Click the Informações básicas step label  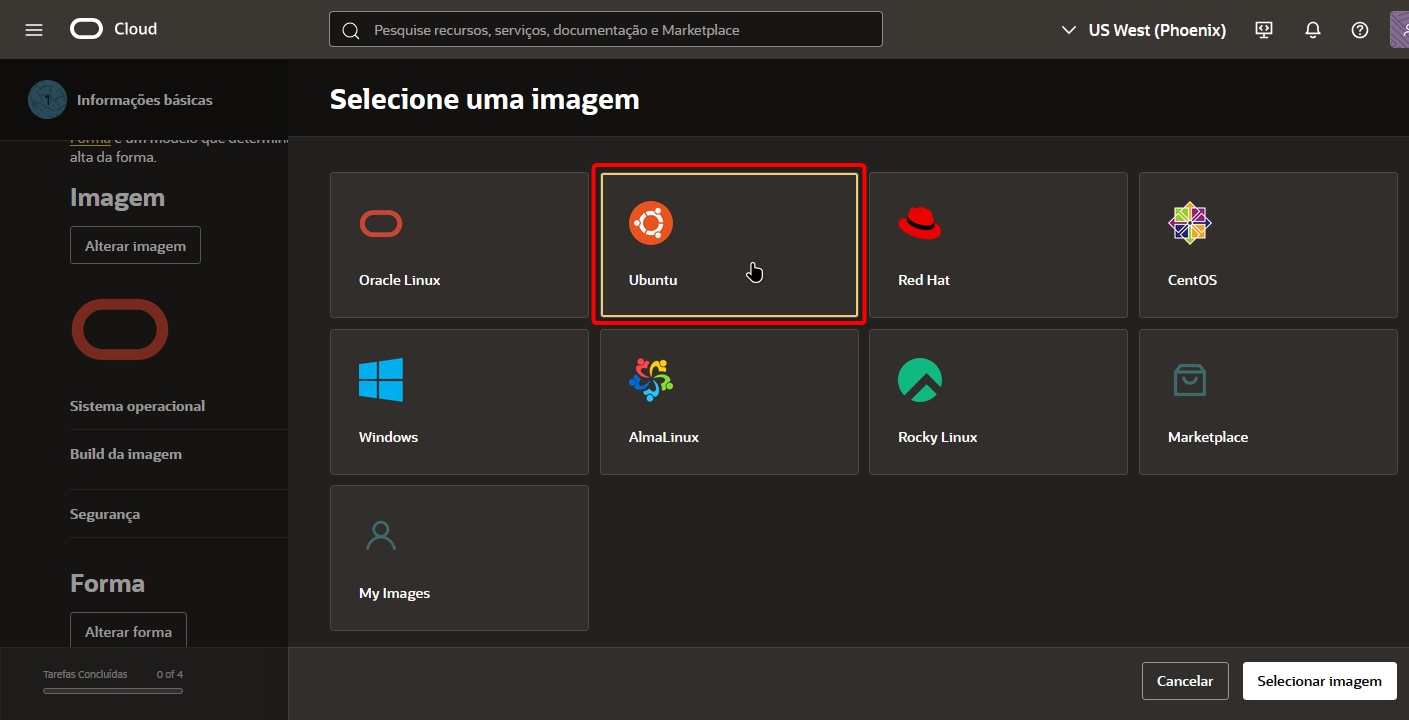point(145,100)
